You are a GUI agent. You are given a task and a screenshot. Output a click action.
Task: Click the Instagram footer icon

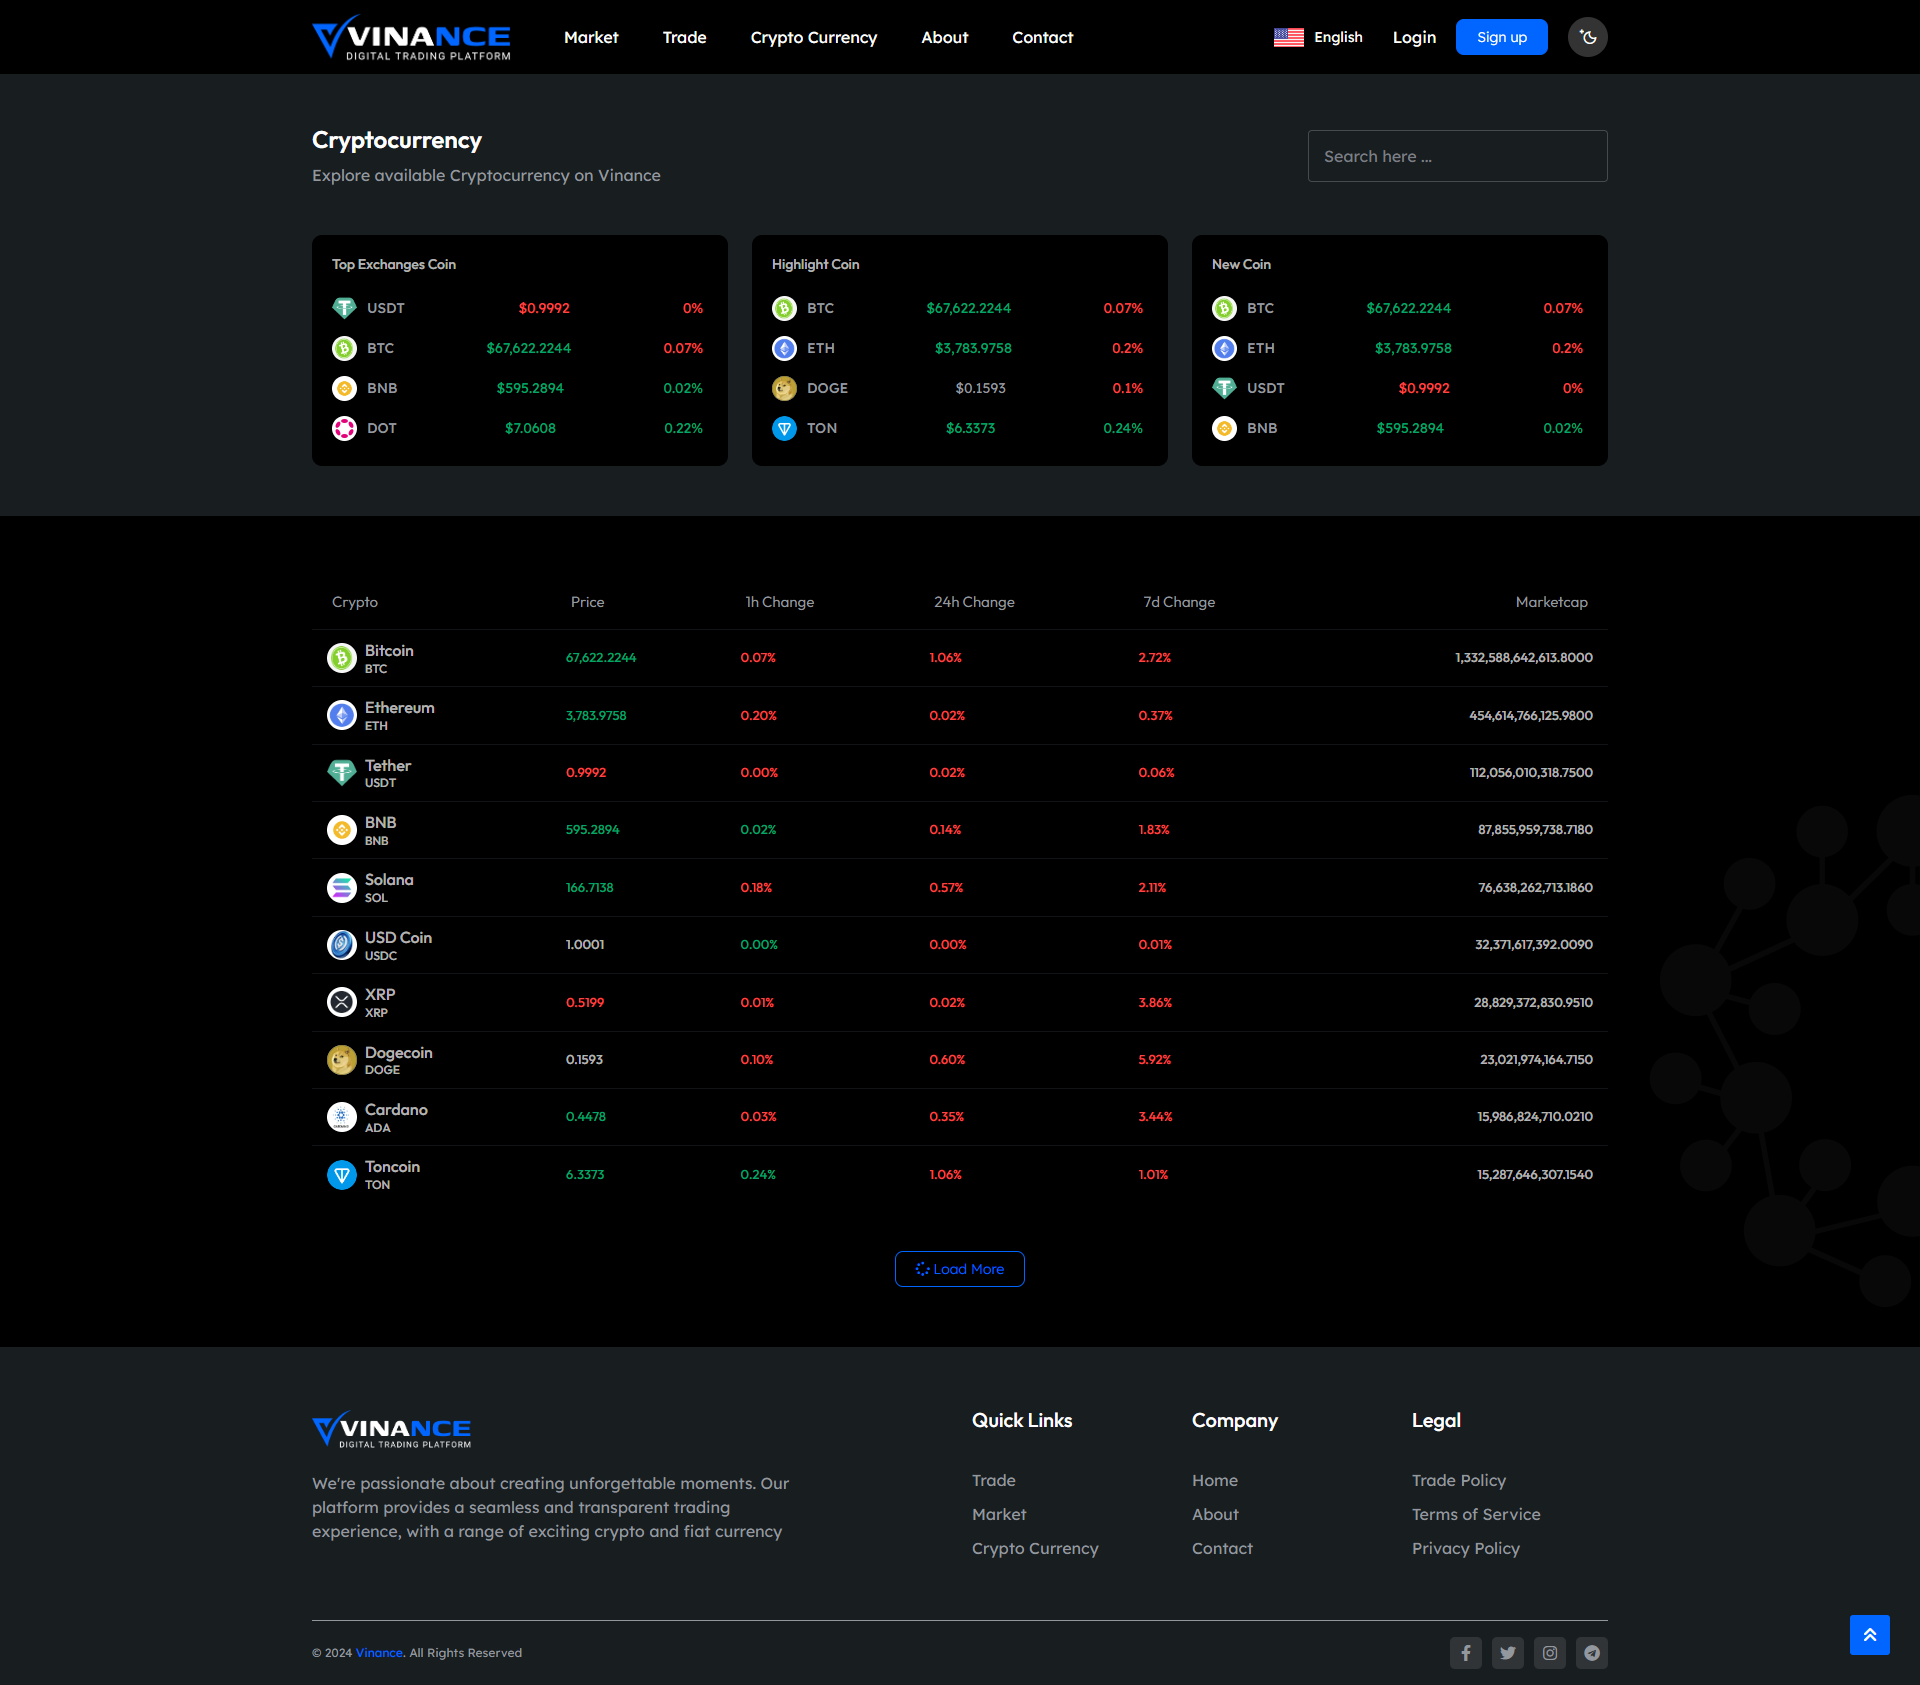(1549, 1653)
